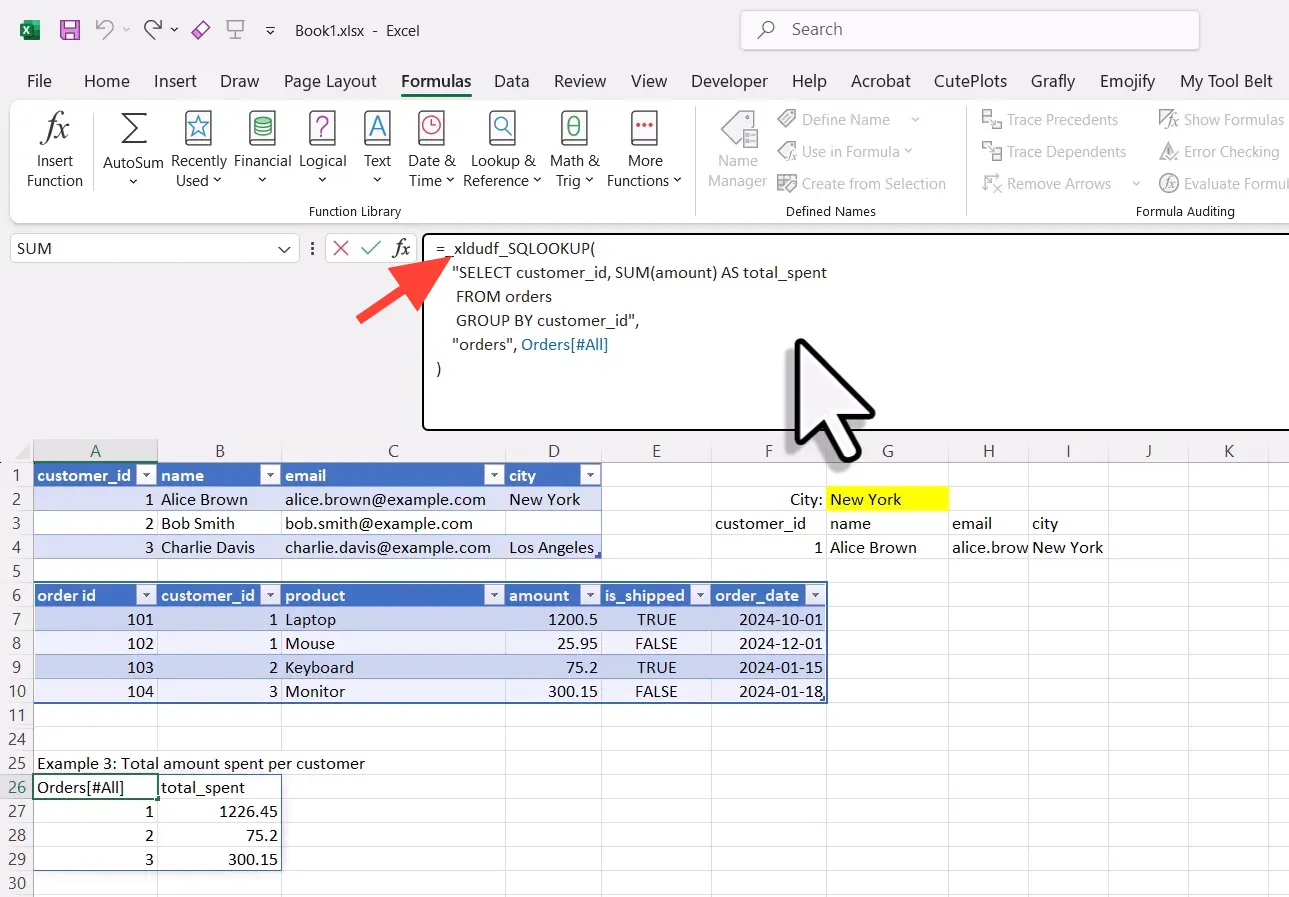
Task: Open the Financial functions icon
Action: click(262, 130)
